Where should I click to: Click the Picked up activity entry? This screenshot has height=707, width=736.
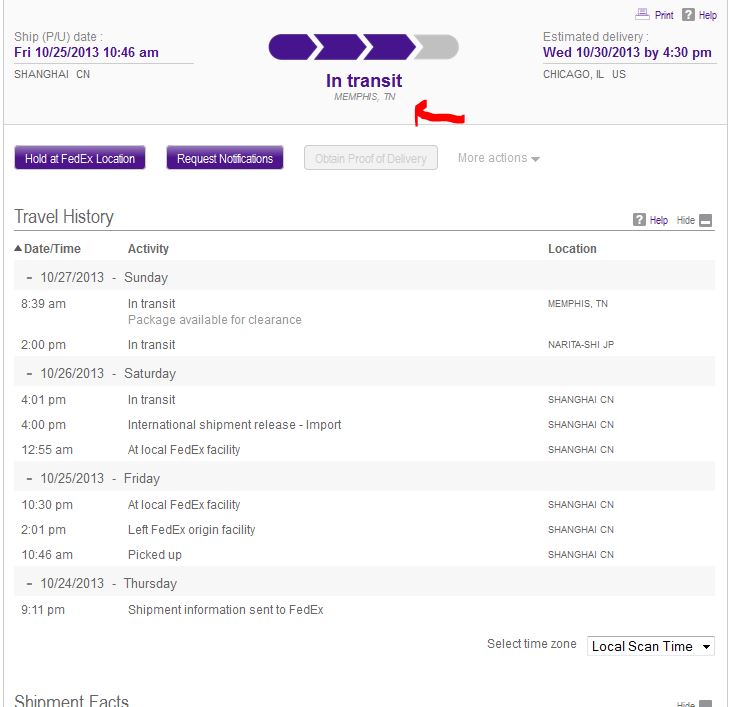pos(154,554)
